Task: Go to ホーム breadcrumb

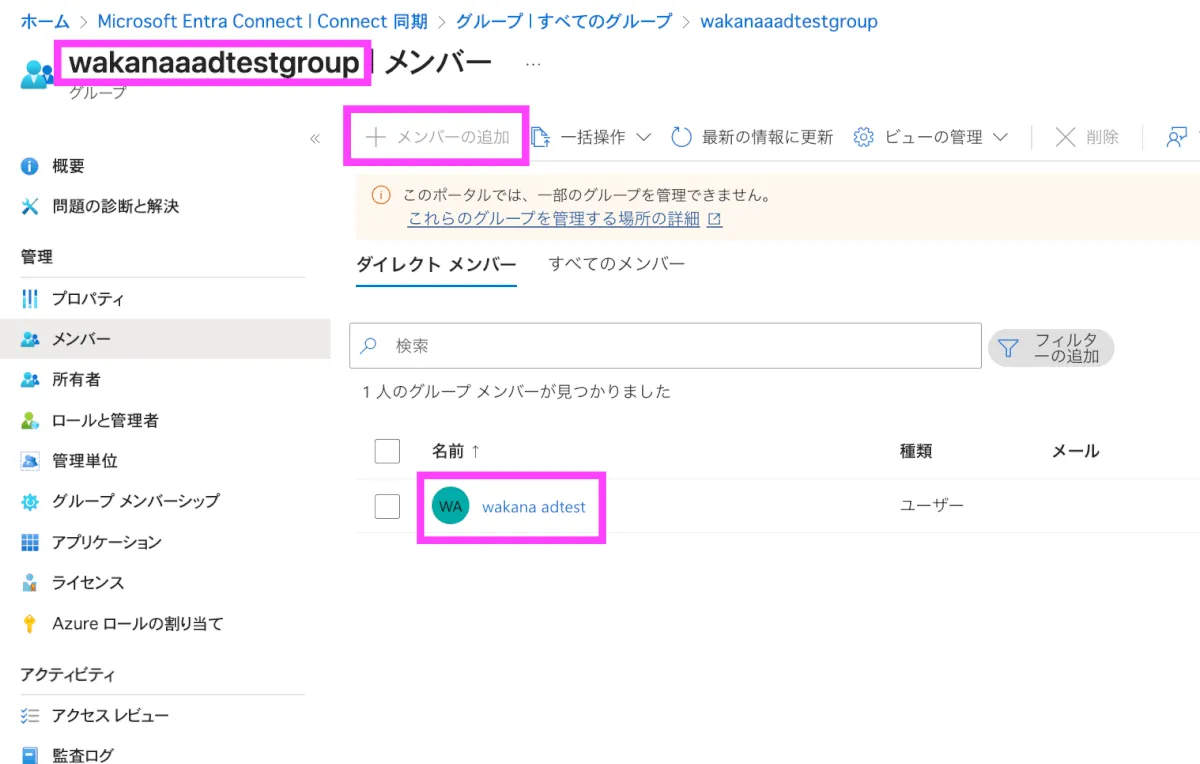Action: [45, 21]
